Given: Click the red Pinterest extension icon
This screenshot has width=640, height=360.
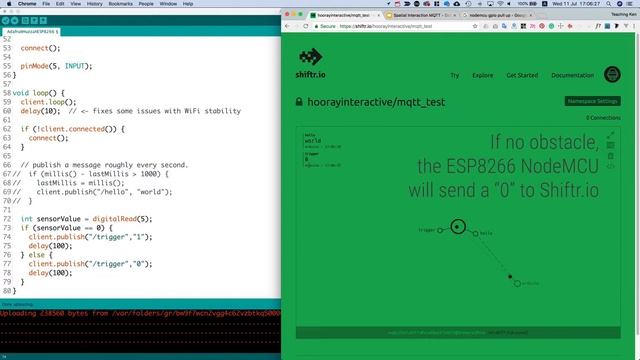Looking at the screenshot, I should point(542,26).
